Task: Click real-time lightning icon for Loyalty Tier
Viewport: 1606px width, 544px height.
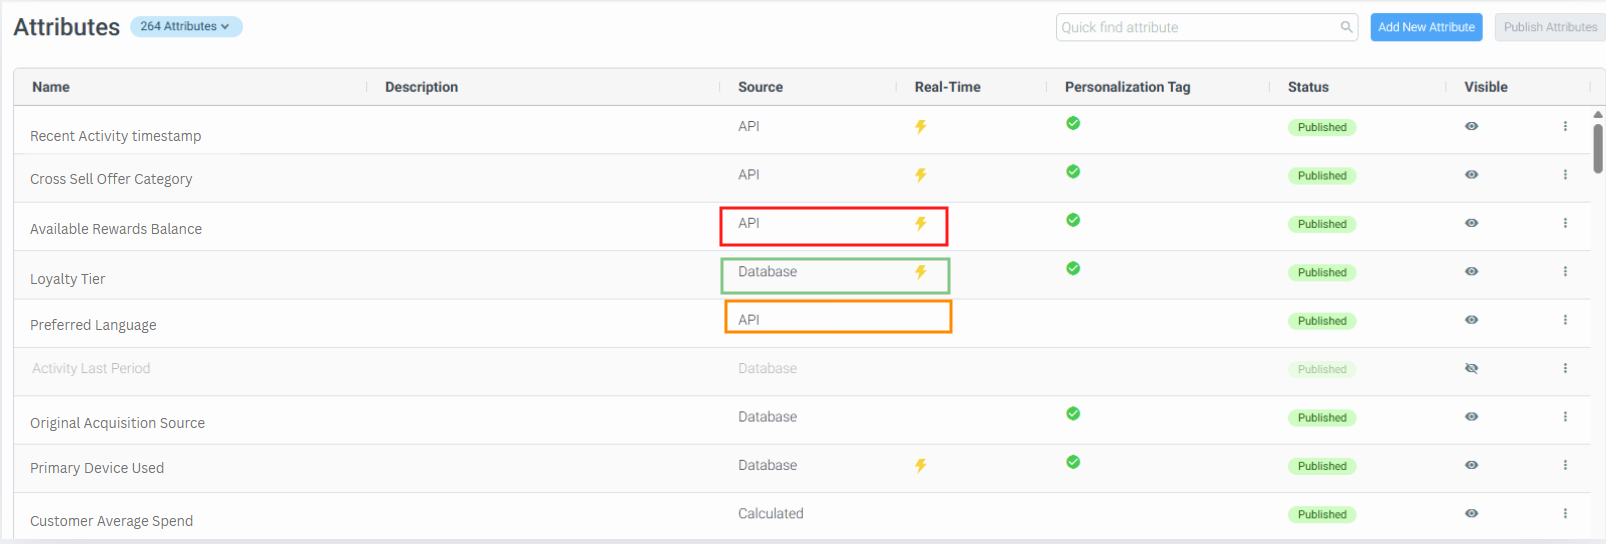Action: click(920, 272)
